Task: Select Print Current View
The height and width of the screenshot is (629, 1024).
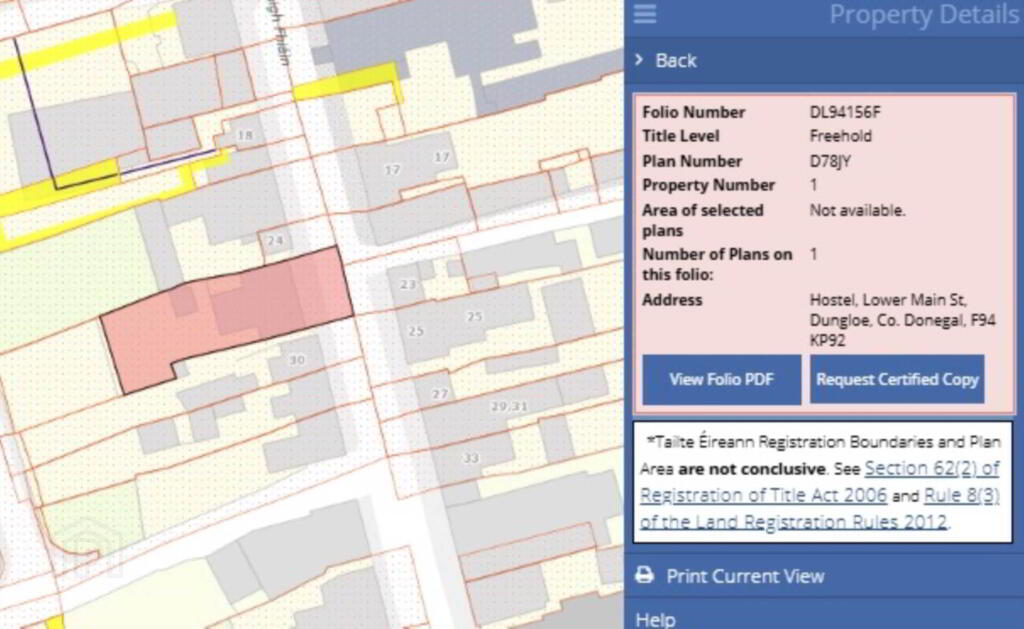Action: pos(745,576)
